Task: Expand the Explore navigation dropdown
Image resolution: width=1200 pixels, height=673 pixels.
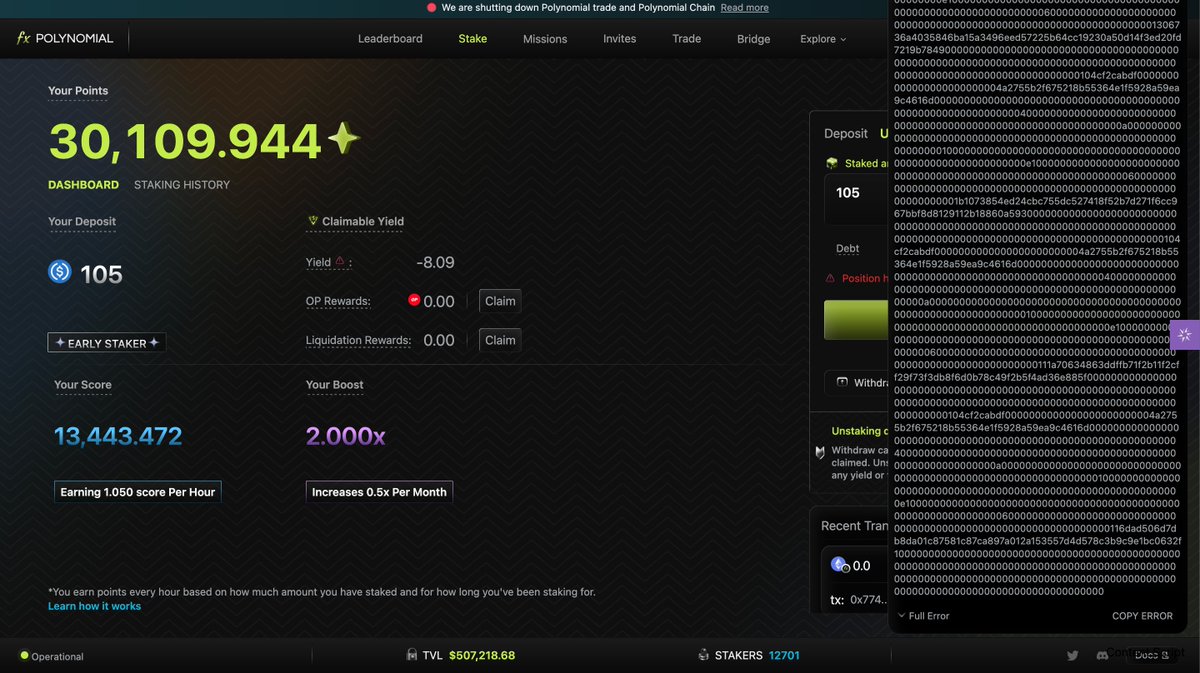Action: (822, 39)
